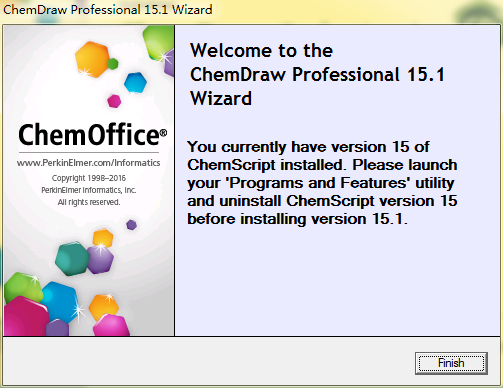Click the registered trademark symbol after ChemOffice
503x388 pixels.
163,133
